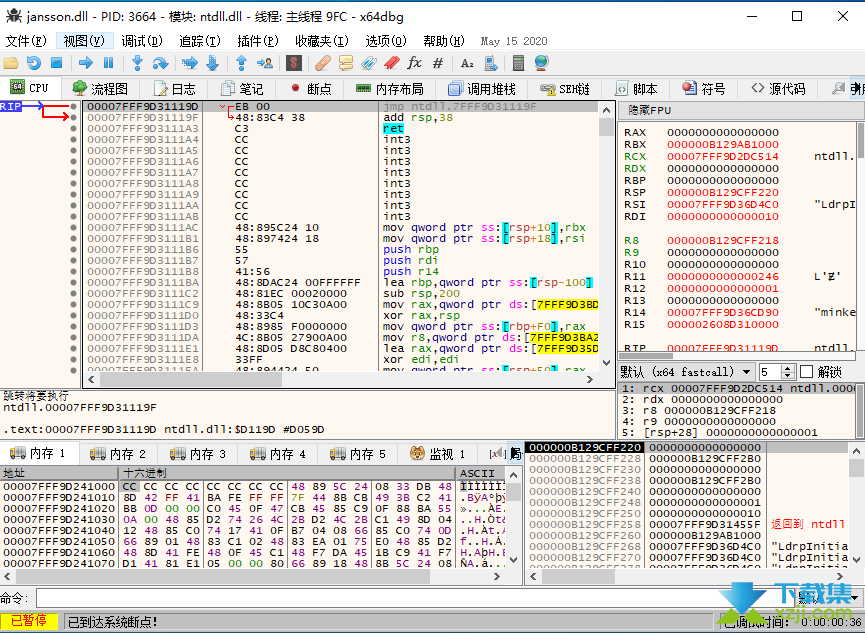Open the 选项 (Options) menu
This screenshot has width=865, height=633.
[386, 41]
